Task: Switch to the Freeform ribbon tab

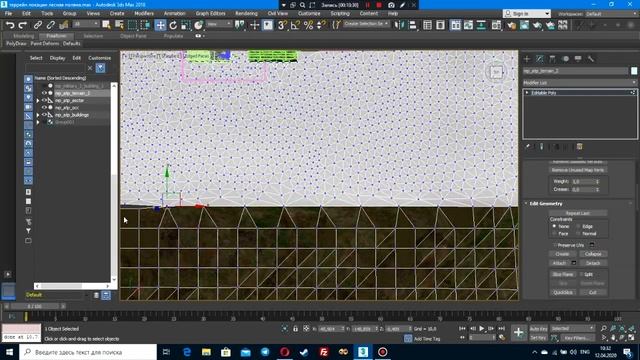Action: 56,36
